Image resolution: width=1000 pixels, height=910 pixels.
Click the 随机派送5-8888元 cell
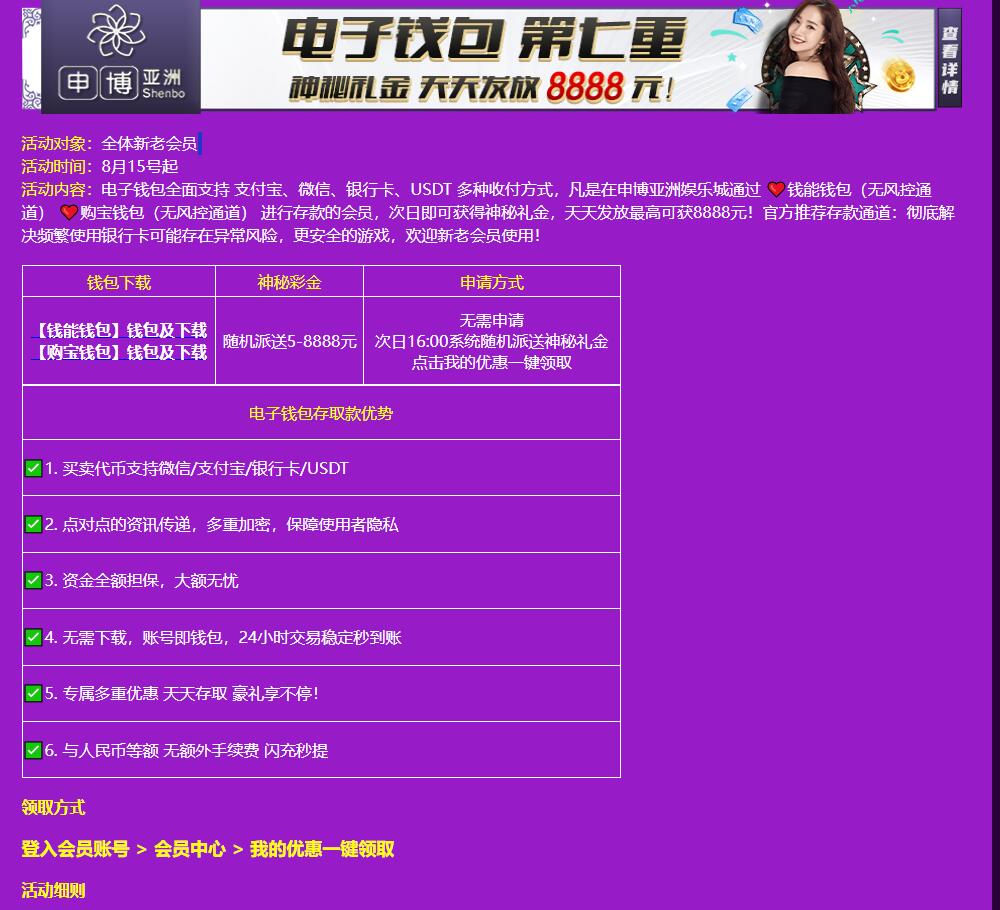[x=289, y=341]
